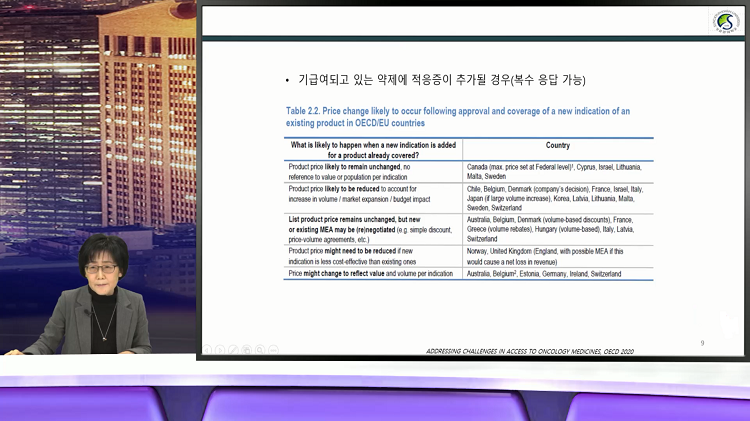The width and height of the screenshot is (750, 421).
Task: Click the slide number 9
Action: 702,342
